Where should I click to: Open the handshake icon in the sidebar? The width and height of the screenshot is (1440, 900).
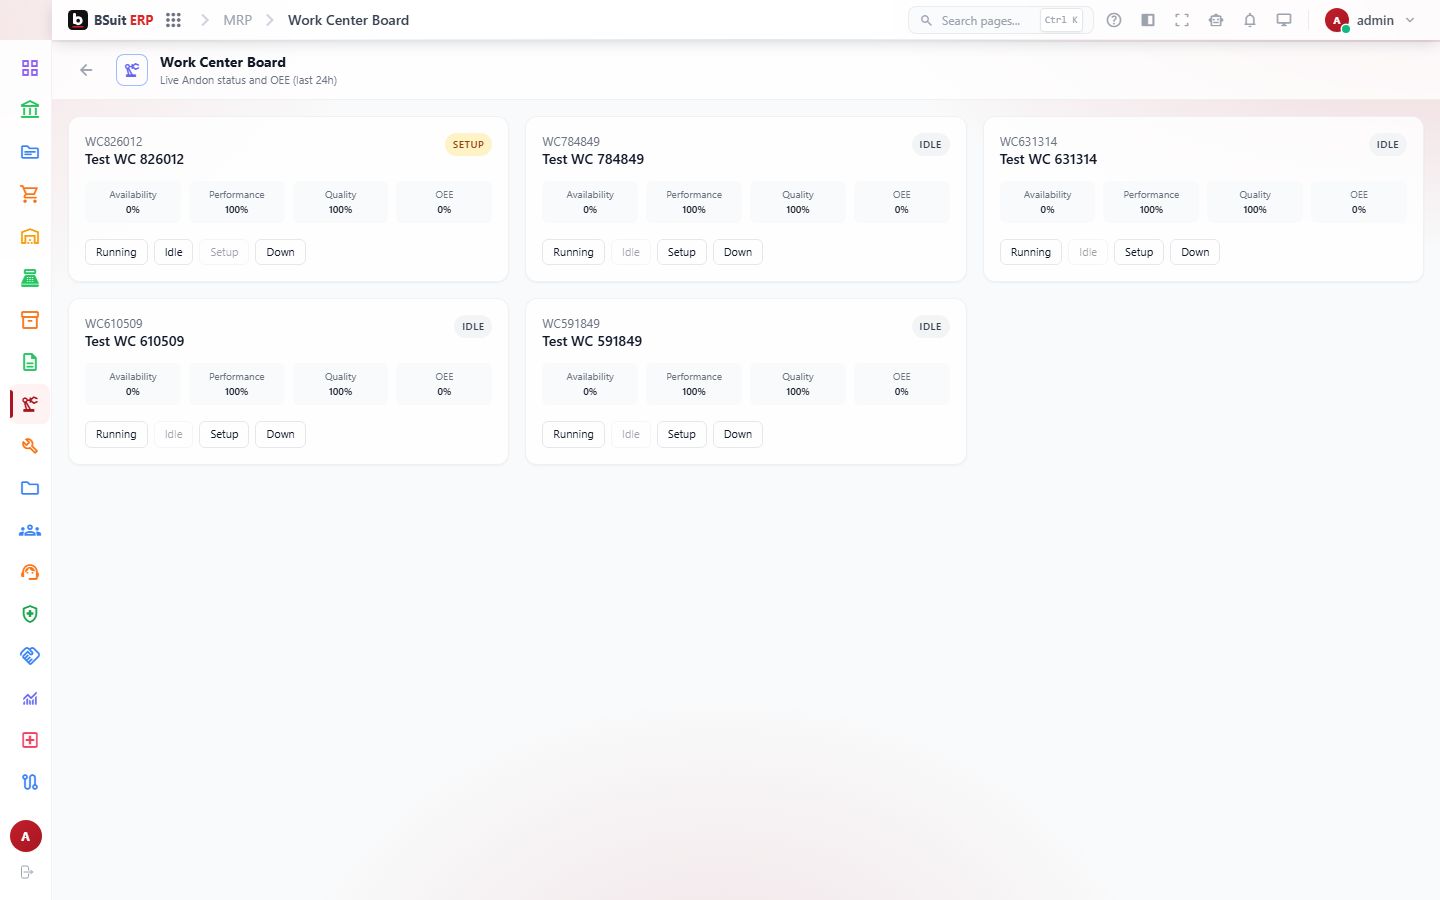tap(30, 656)
